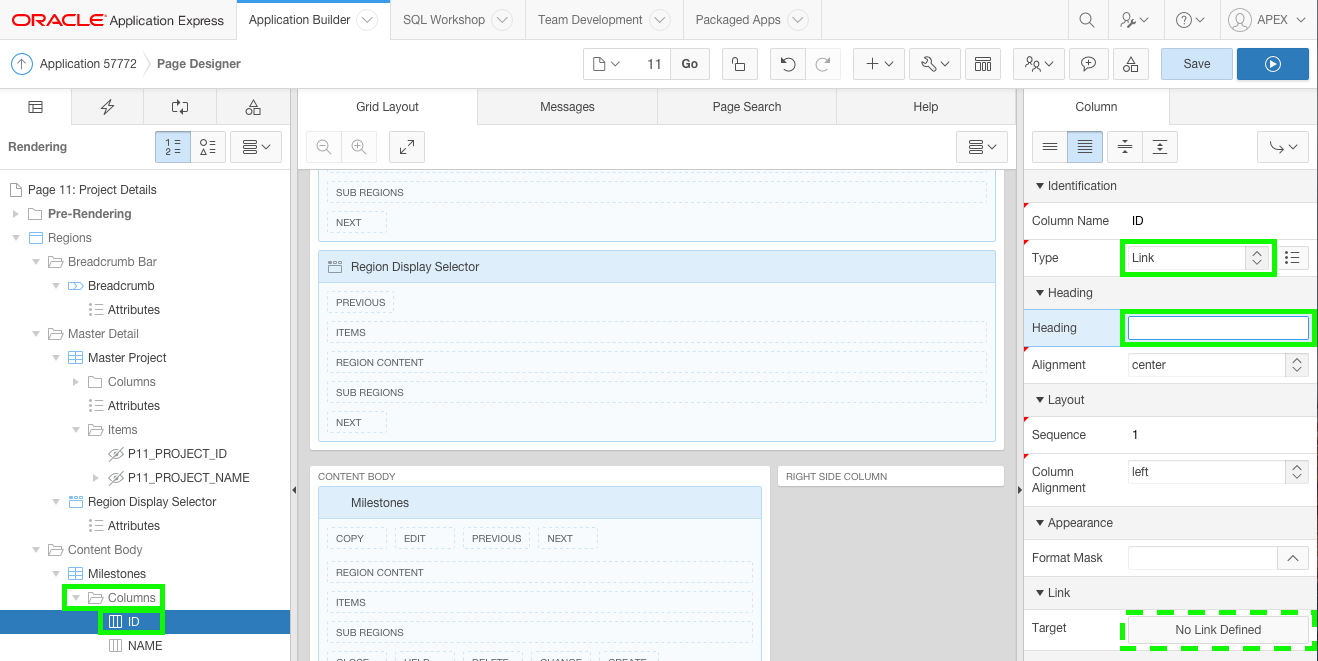Click the Go button next to page number
Viewport: 1318px width, 661px height.
(x=690, y=64)
